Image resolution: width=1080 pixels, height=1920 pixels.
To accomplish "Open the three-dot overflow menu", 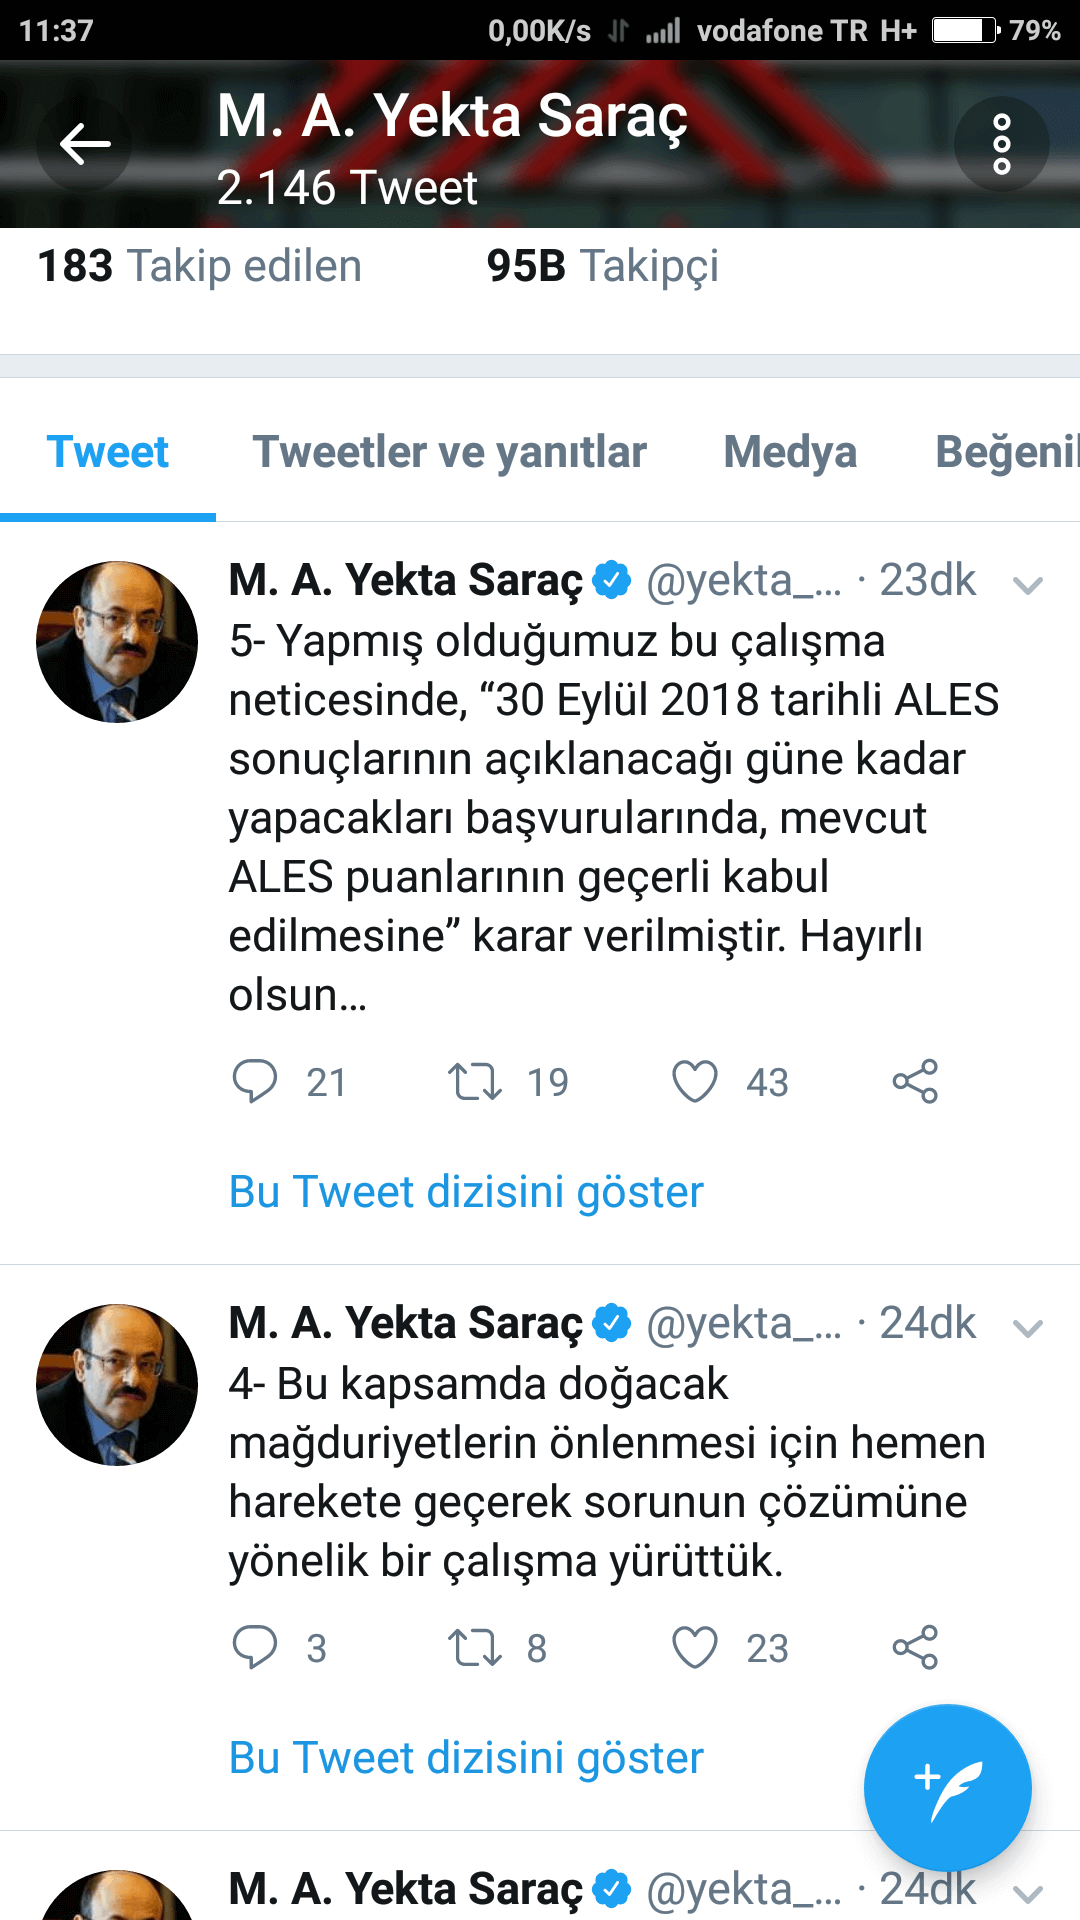I will tap(1001, 145).
